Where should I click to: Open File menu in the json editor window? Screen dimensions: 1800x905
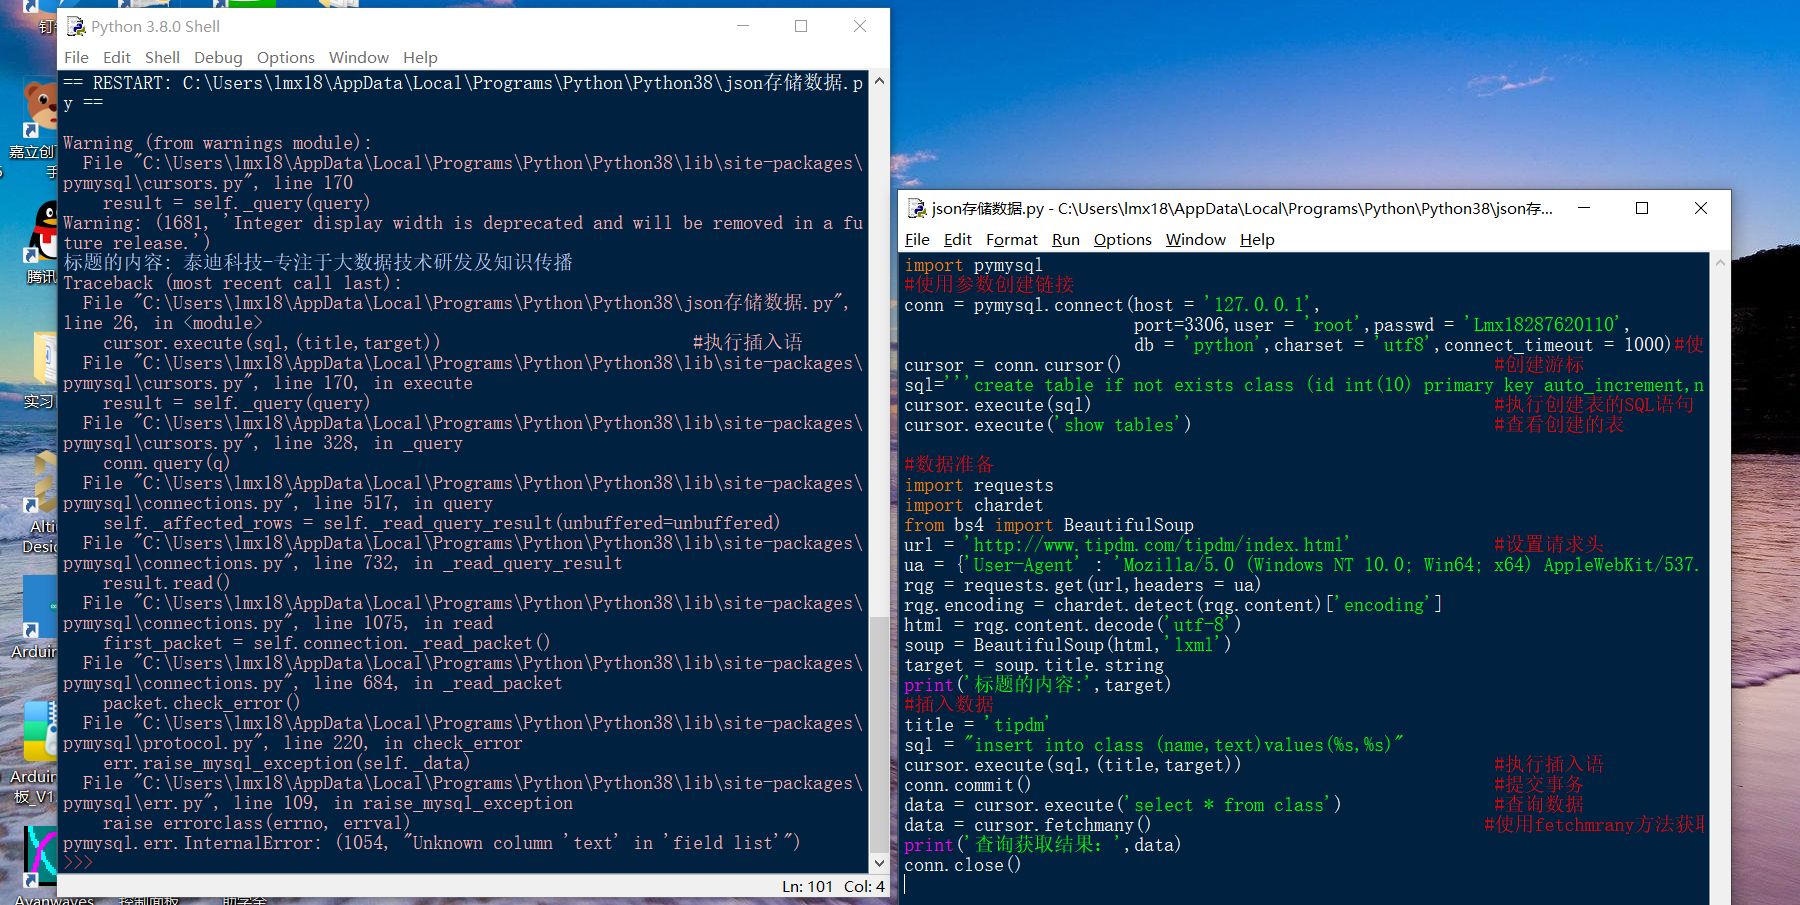[x=917, y=240]
